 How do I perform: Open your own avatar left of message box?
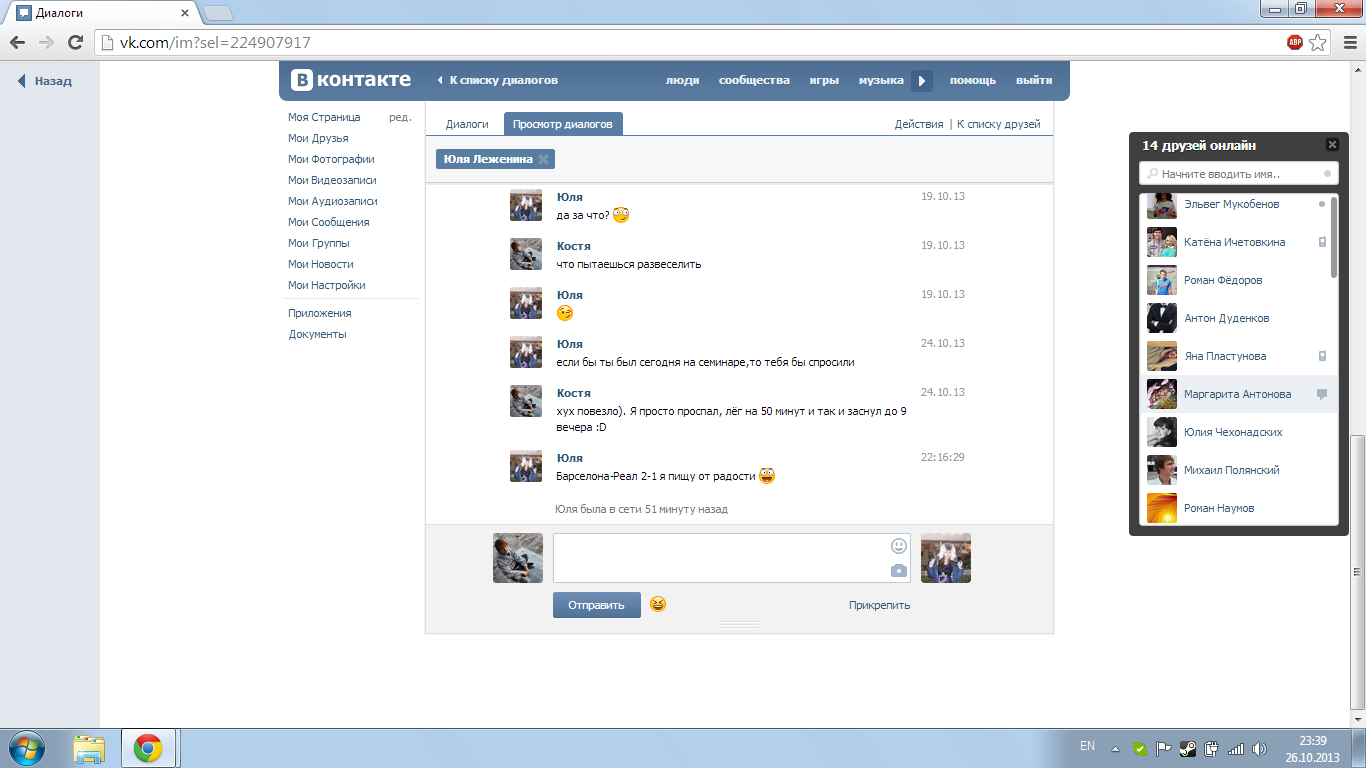(518, 558)
